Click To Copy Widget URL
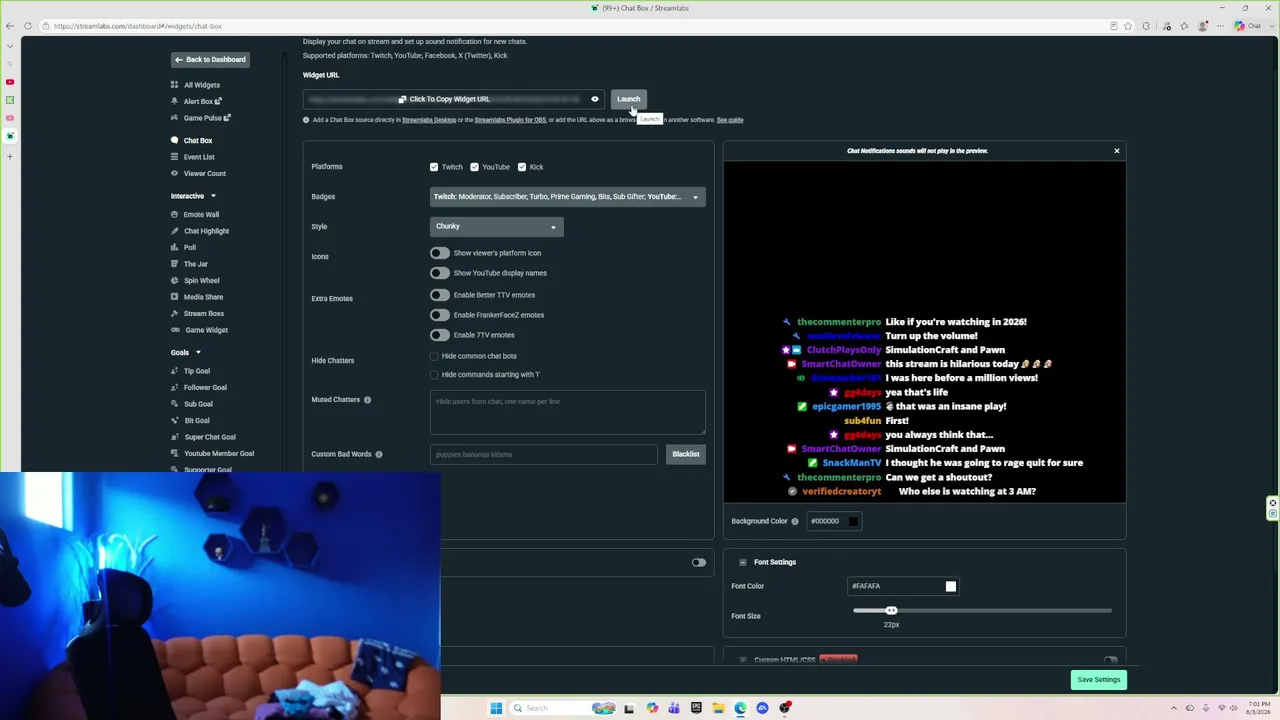 (444, 99)
